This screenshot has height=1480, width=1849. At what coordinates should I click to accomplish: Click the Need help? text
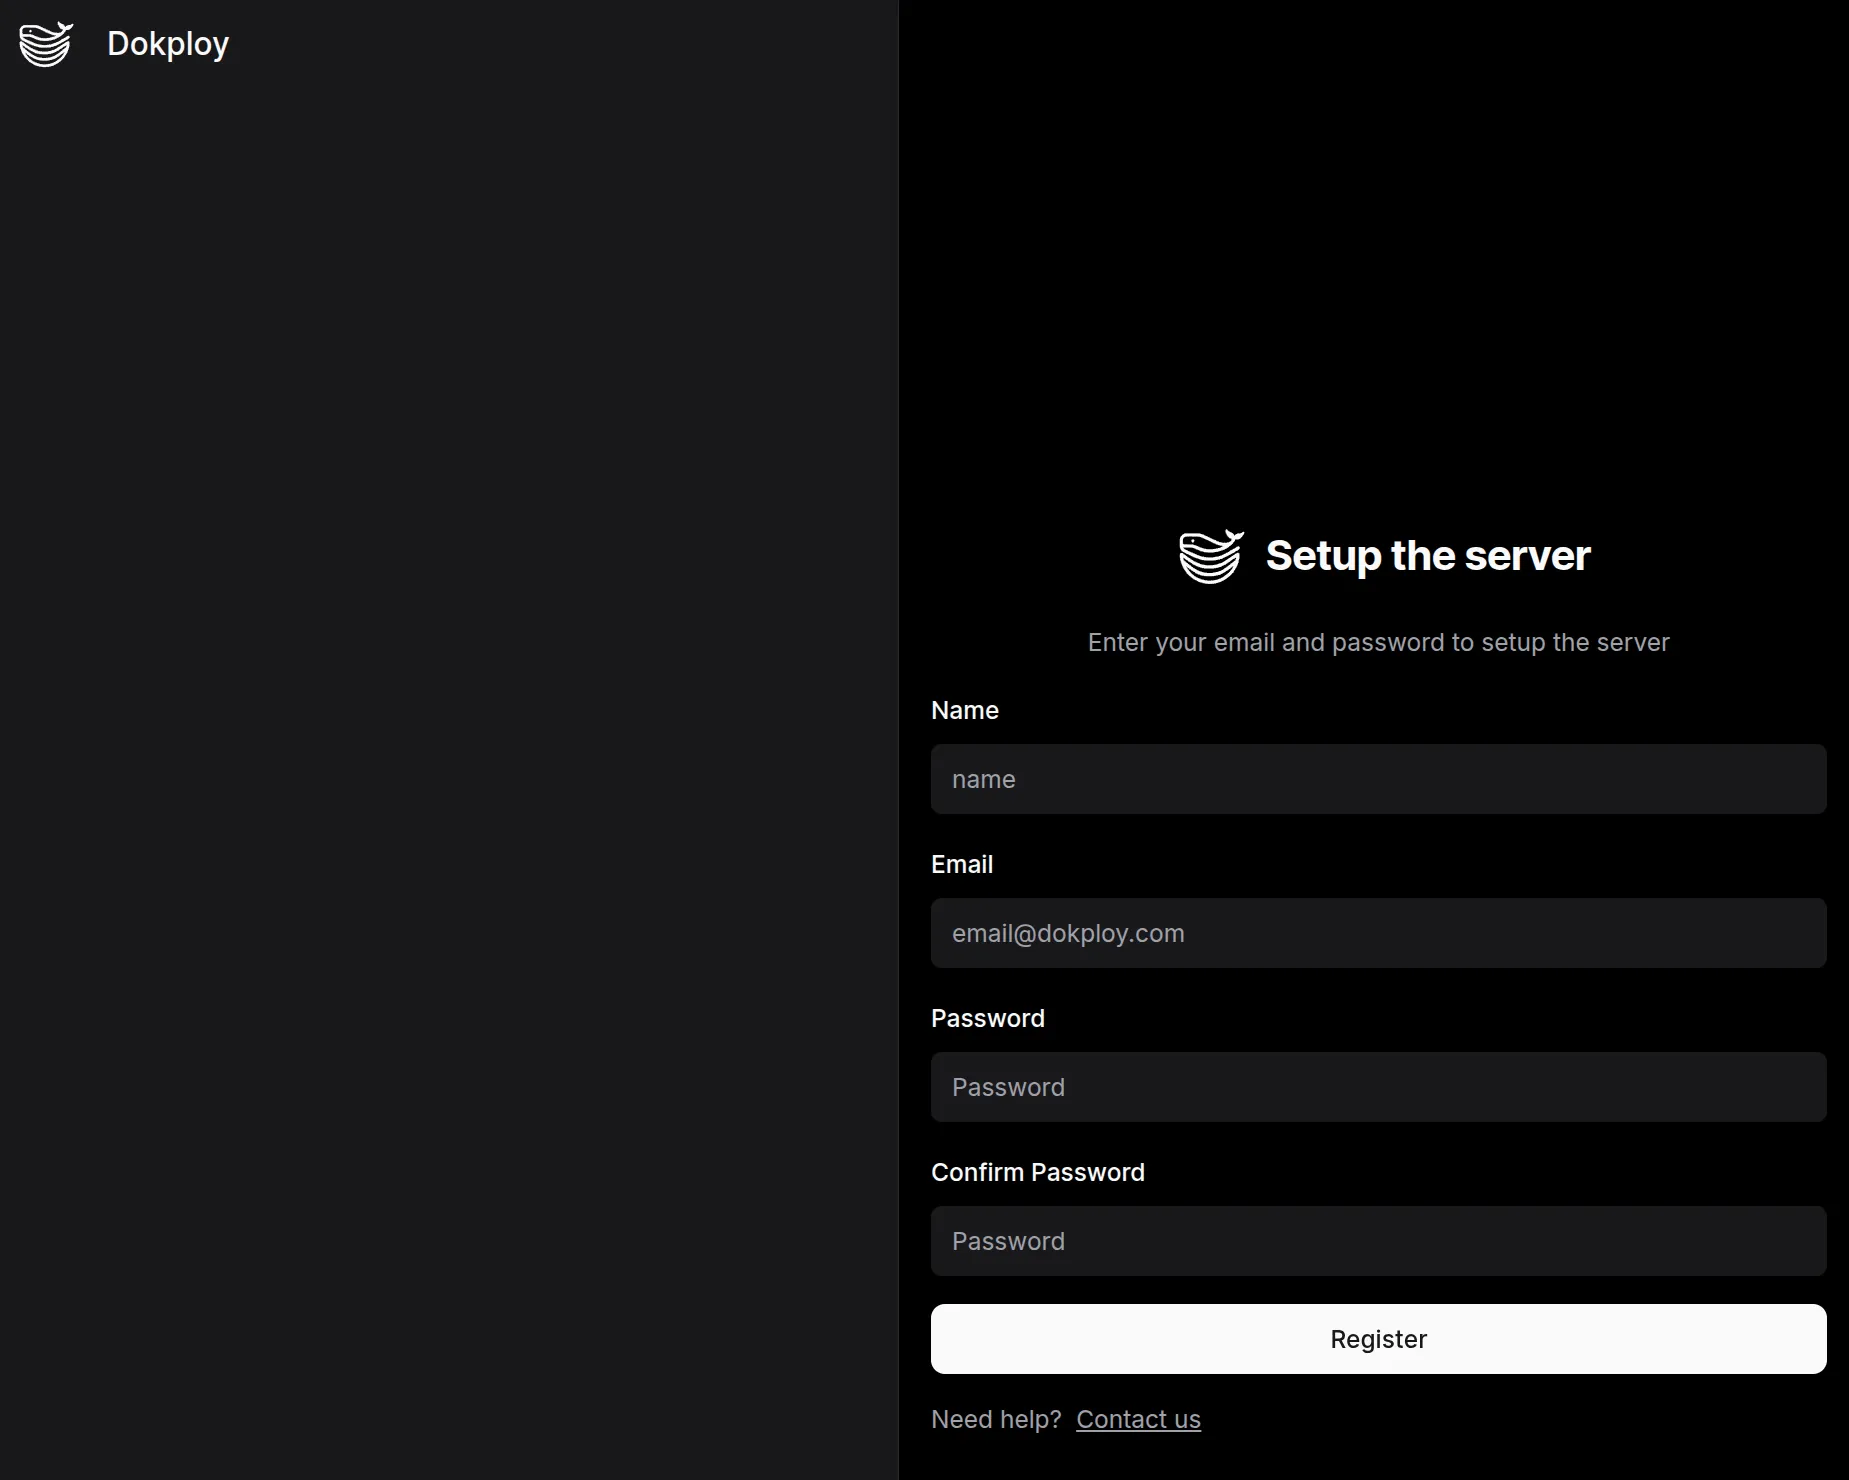[x=996, y=1419]
